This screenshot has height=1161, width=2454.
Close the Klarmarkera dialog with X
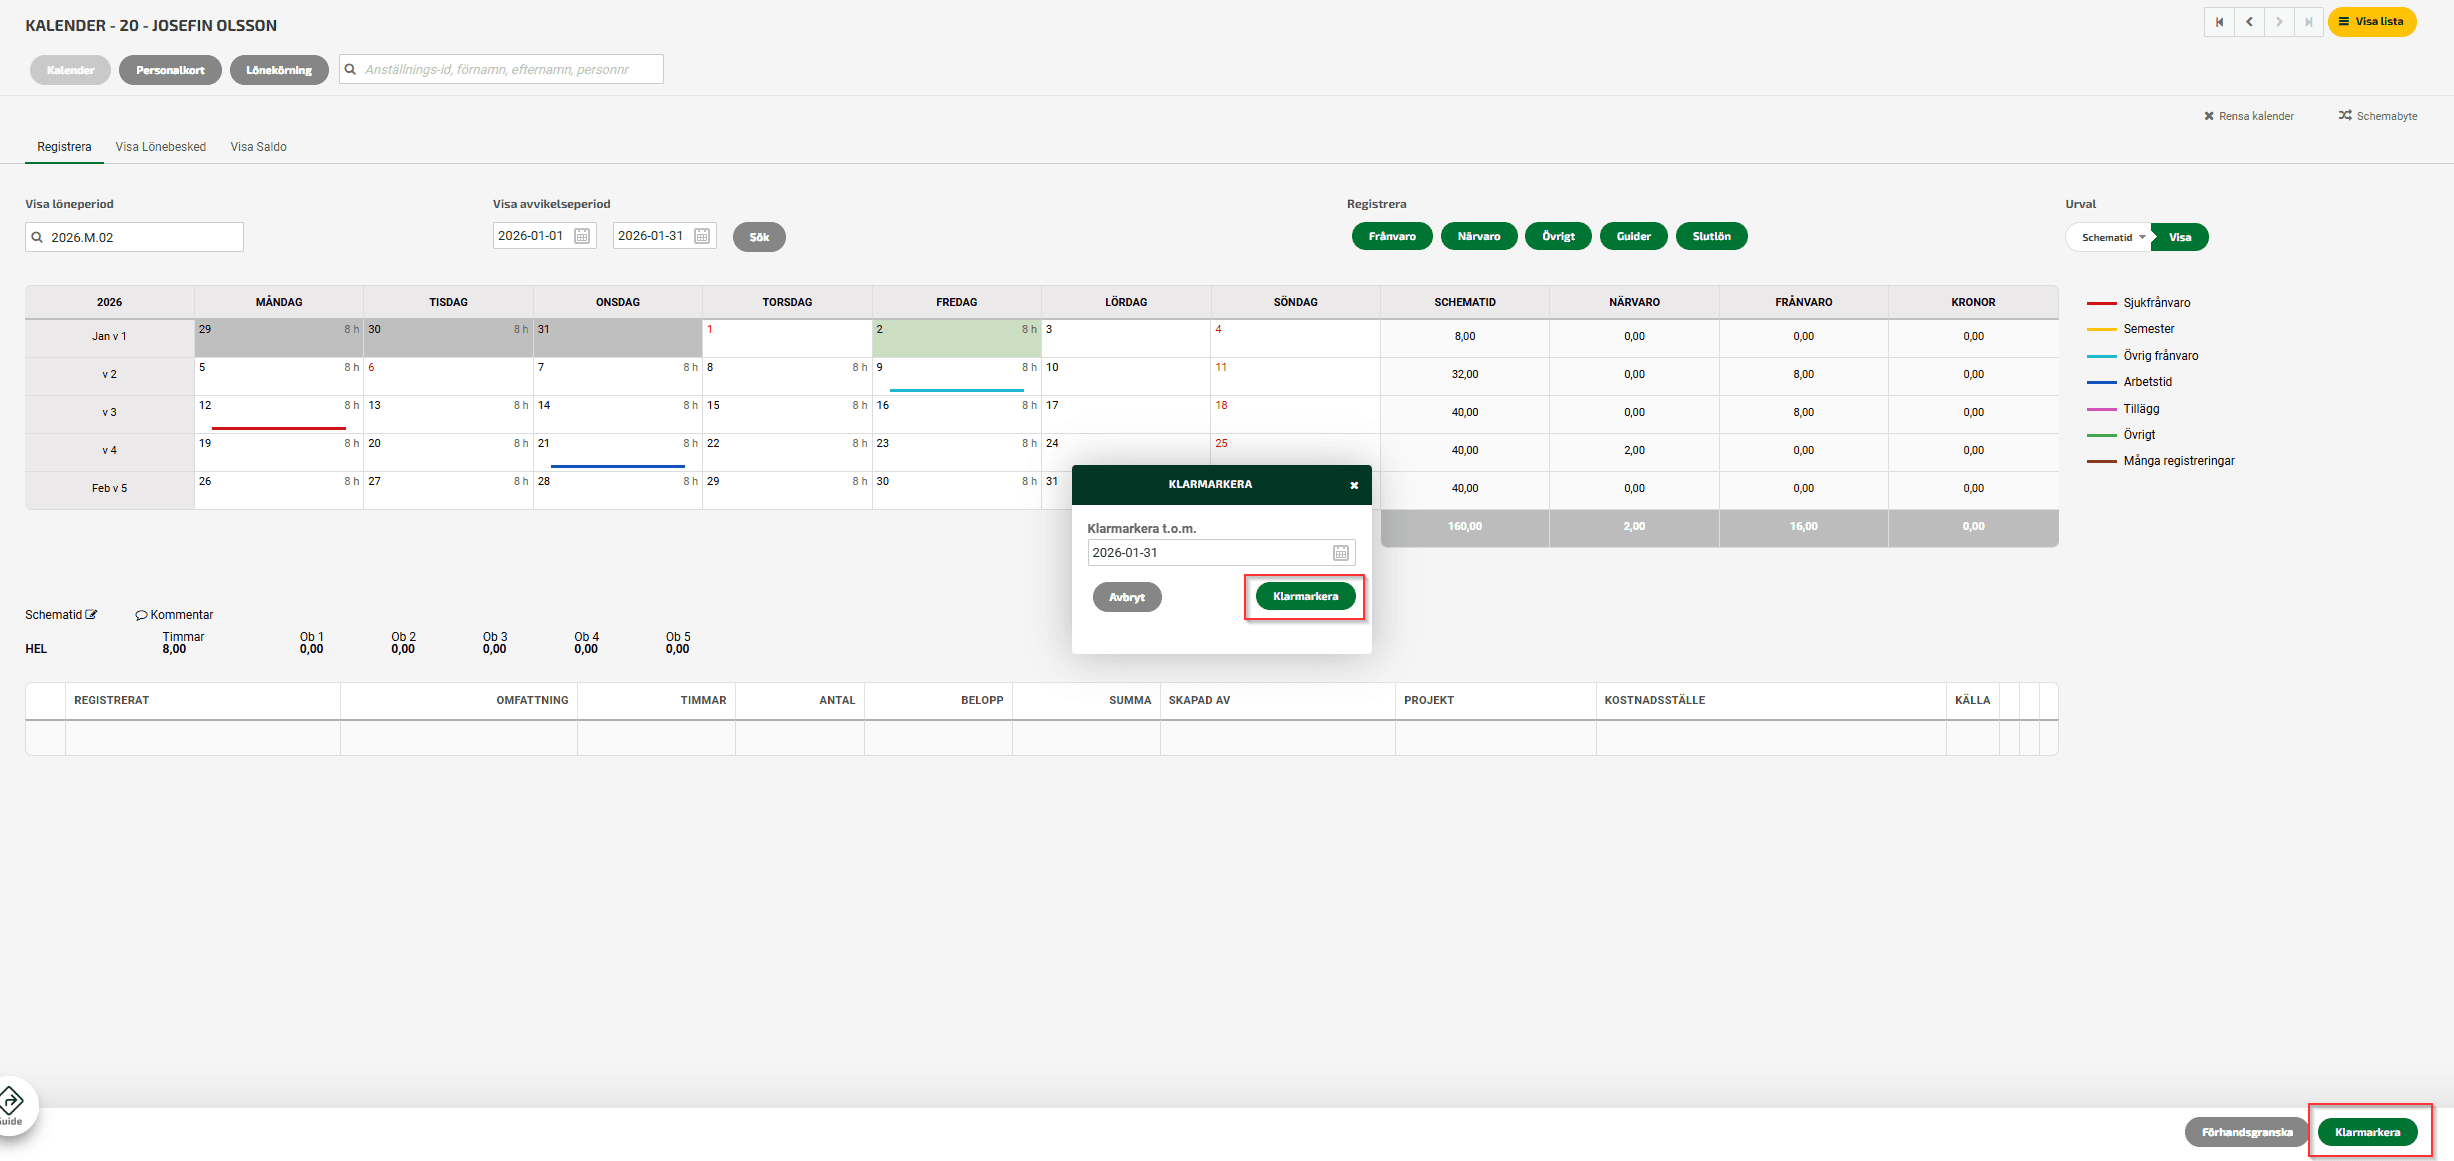1354,485
